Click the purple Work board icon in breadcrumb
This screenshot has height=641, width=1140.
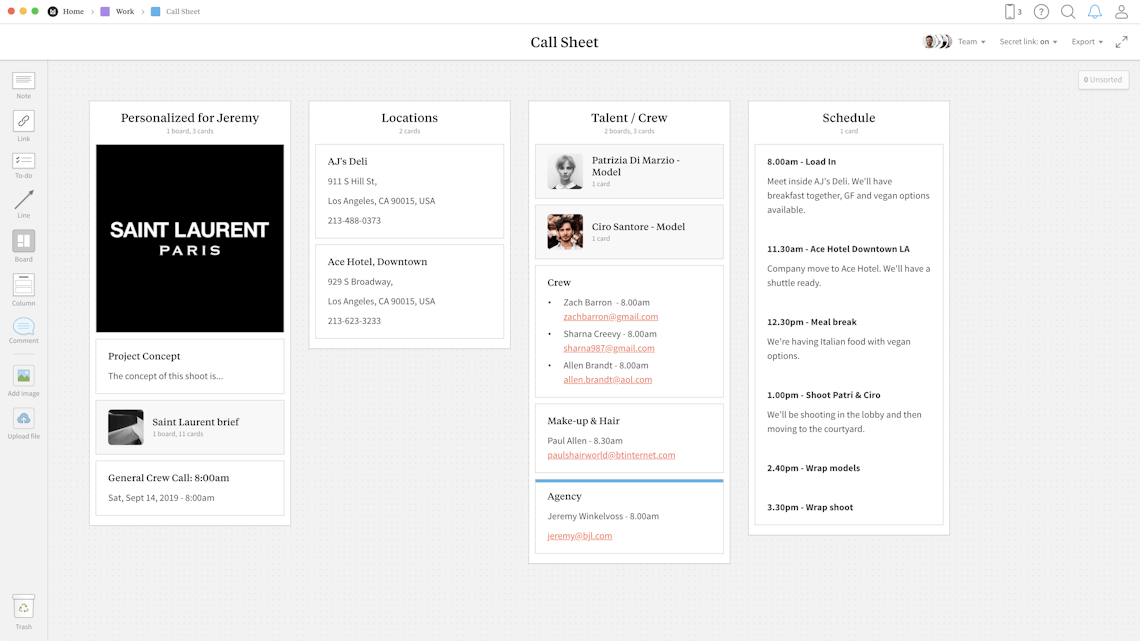coord(105,12)
